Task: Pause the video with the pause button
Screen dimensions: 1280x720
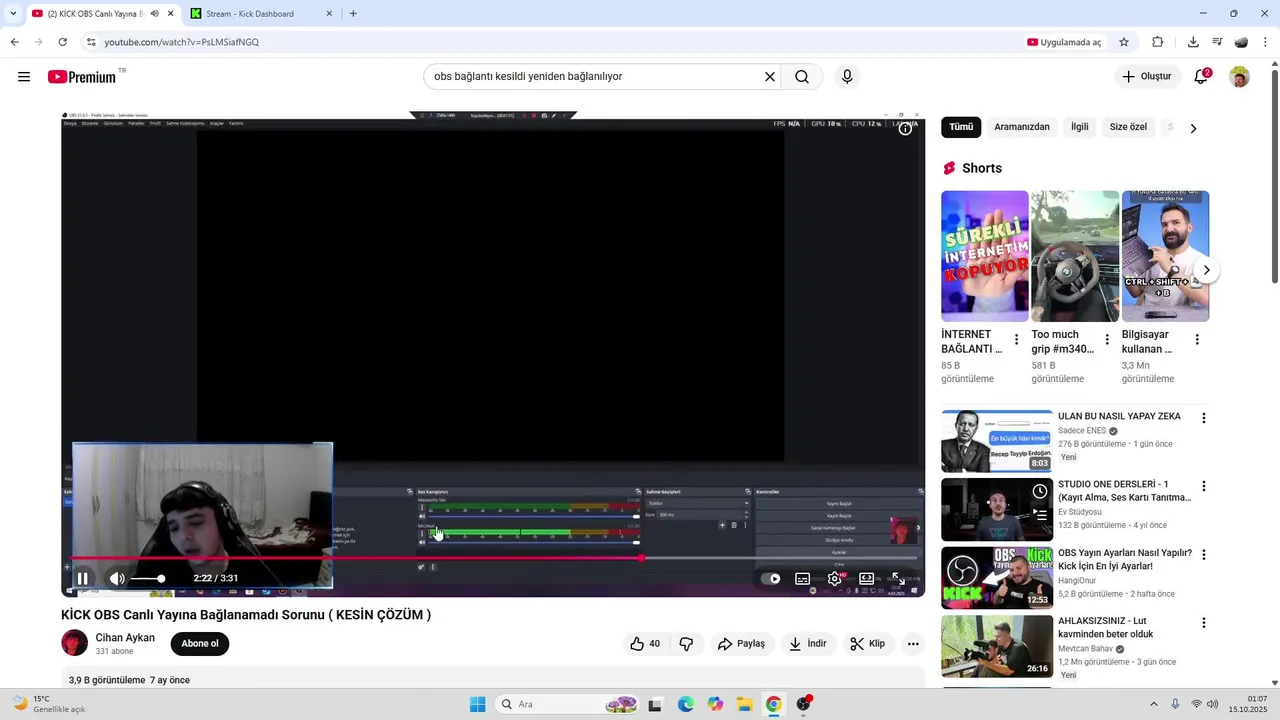Action: 83,578
